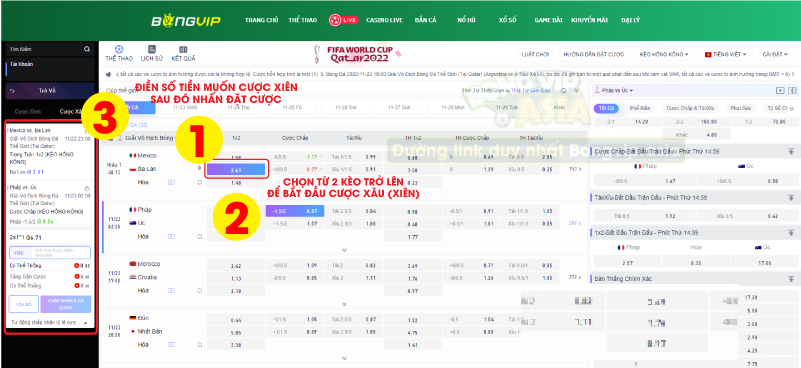This screenshot has width=801, height=368.
Task: Toggle Tự động chấp nhận tỷ lệ cược option
Action: click(50, 323)
